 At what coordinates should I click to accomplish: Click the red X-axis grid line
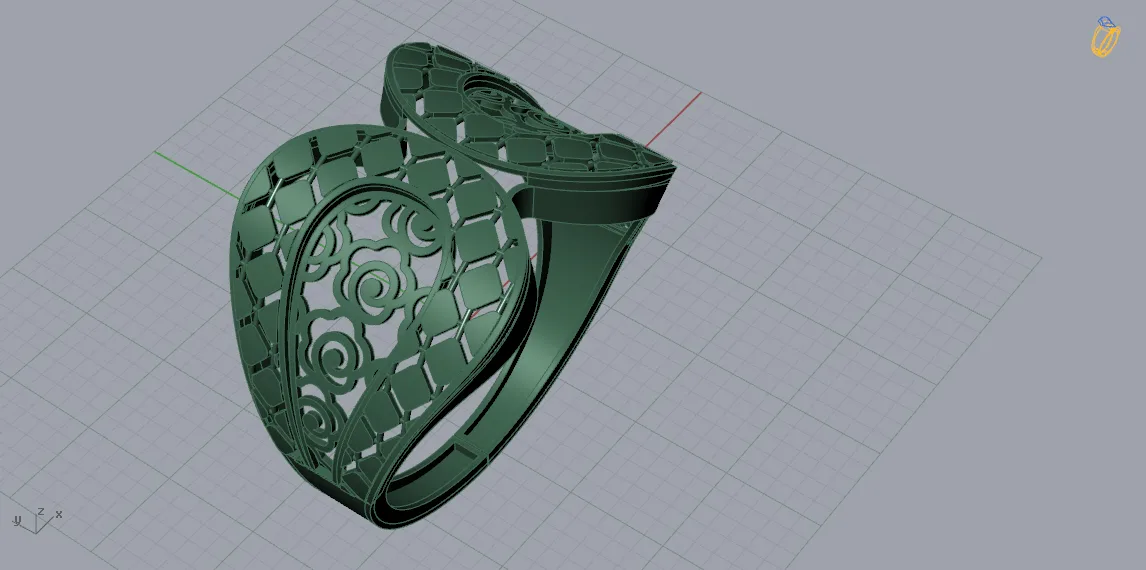(672, 119)
